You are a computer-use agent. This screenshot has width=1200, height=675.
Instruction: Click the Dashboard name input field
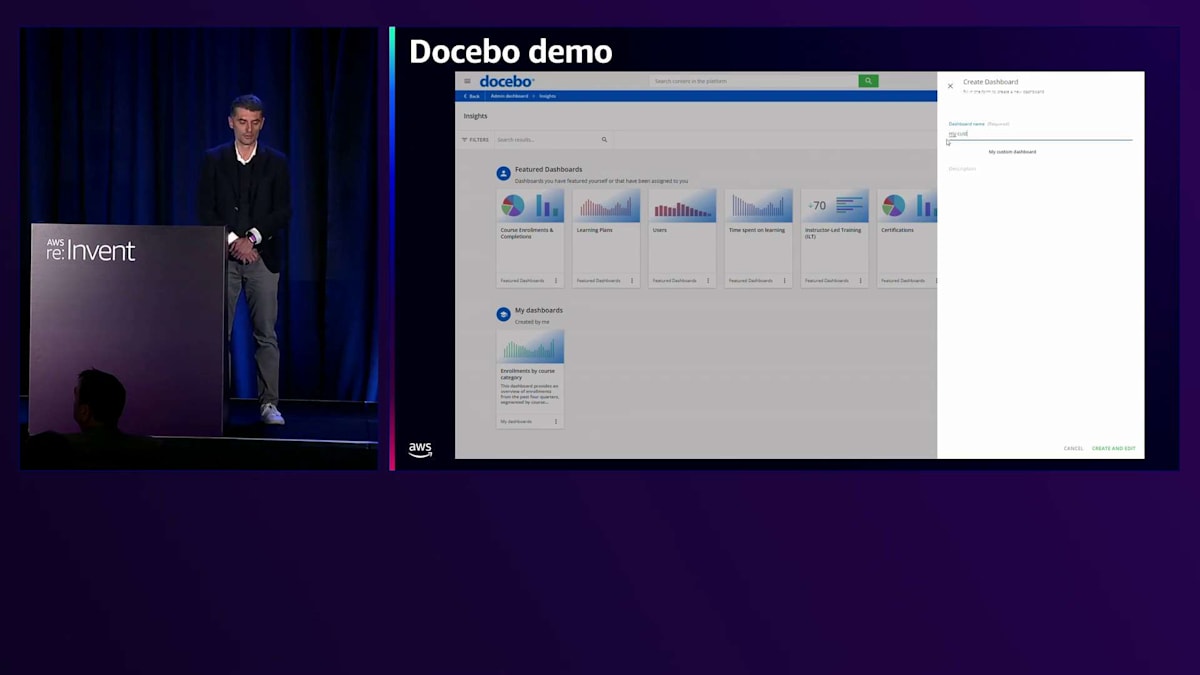(x=1040, y=133)
